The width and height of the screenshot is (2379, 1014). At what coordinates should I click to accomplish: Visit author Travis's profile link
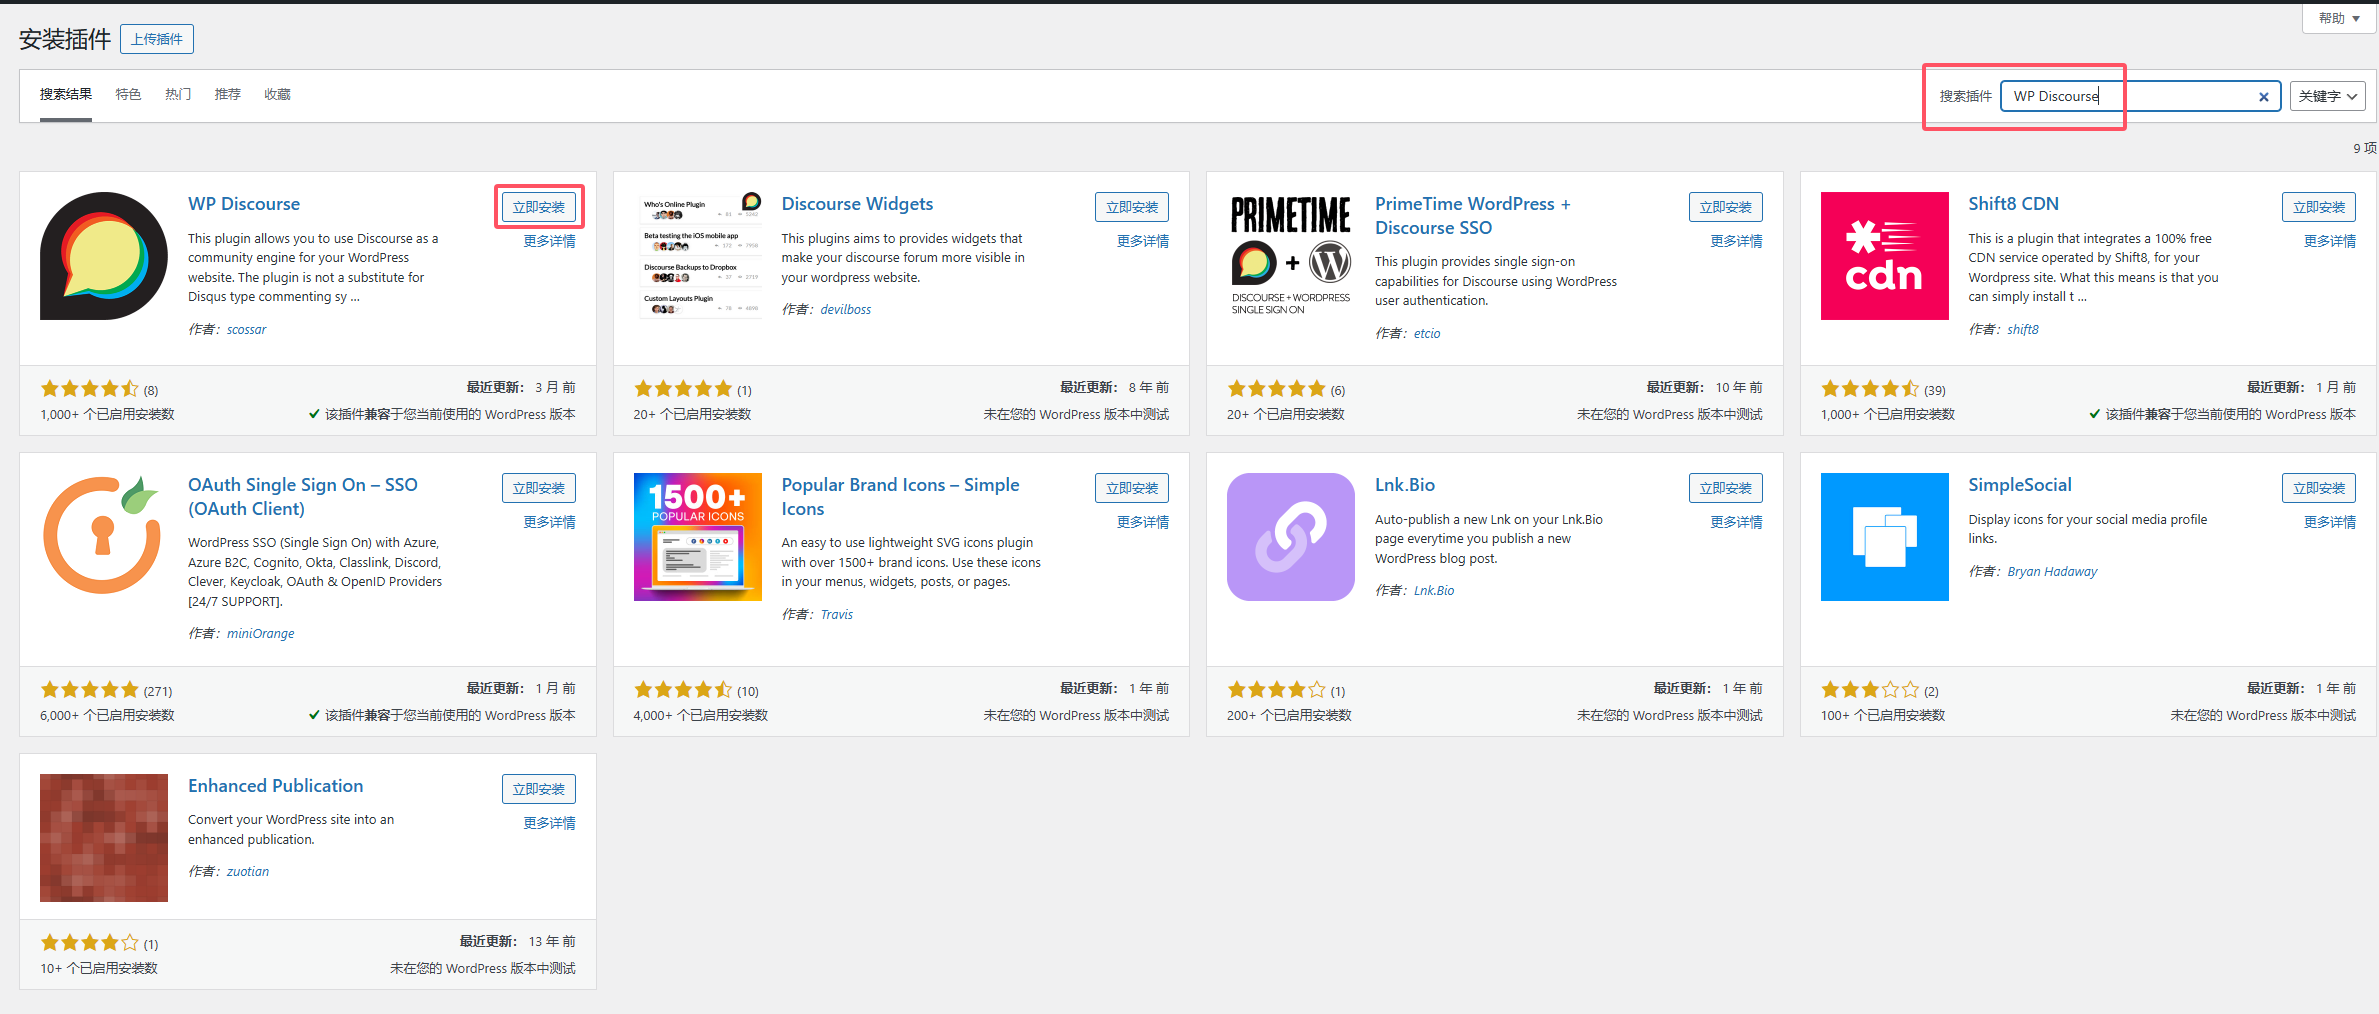837,615
